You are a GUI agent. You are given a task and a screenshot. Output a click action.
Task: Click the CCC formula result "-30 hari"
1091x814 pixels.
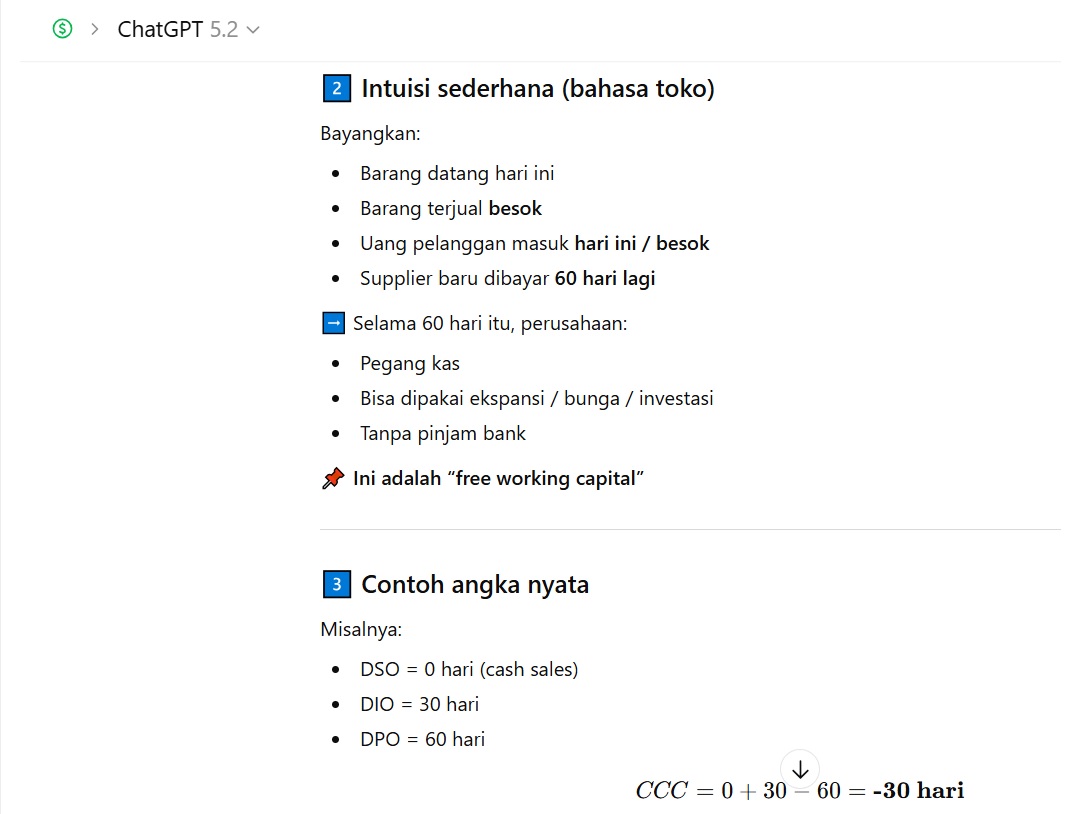(x=917, y=791)
